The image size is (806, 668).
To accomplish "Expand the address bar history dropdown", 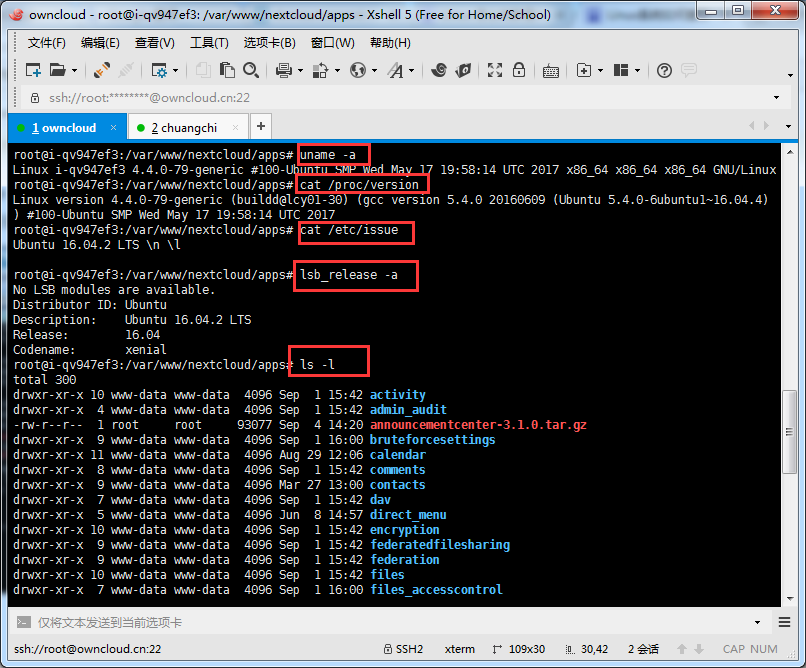I will [x=776, y=98].
